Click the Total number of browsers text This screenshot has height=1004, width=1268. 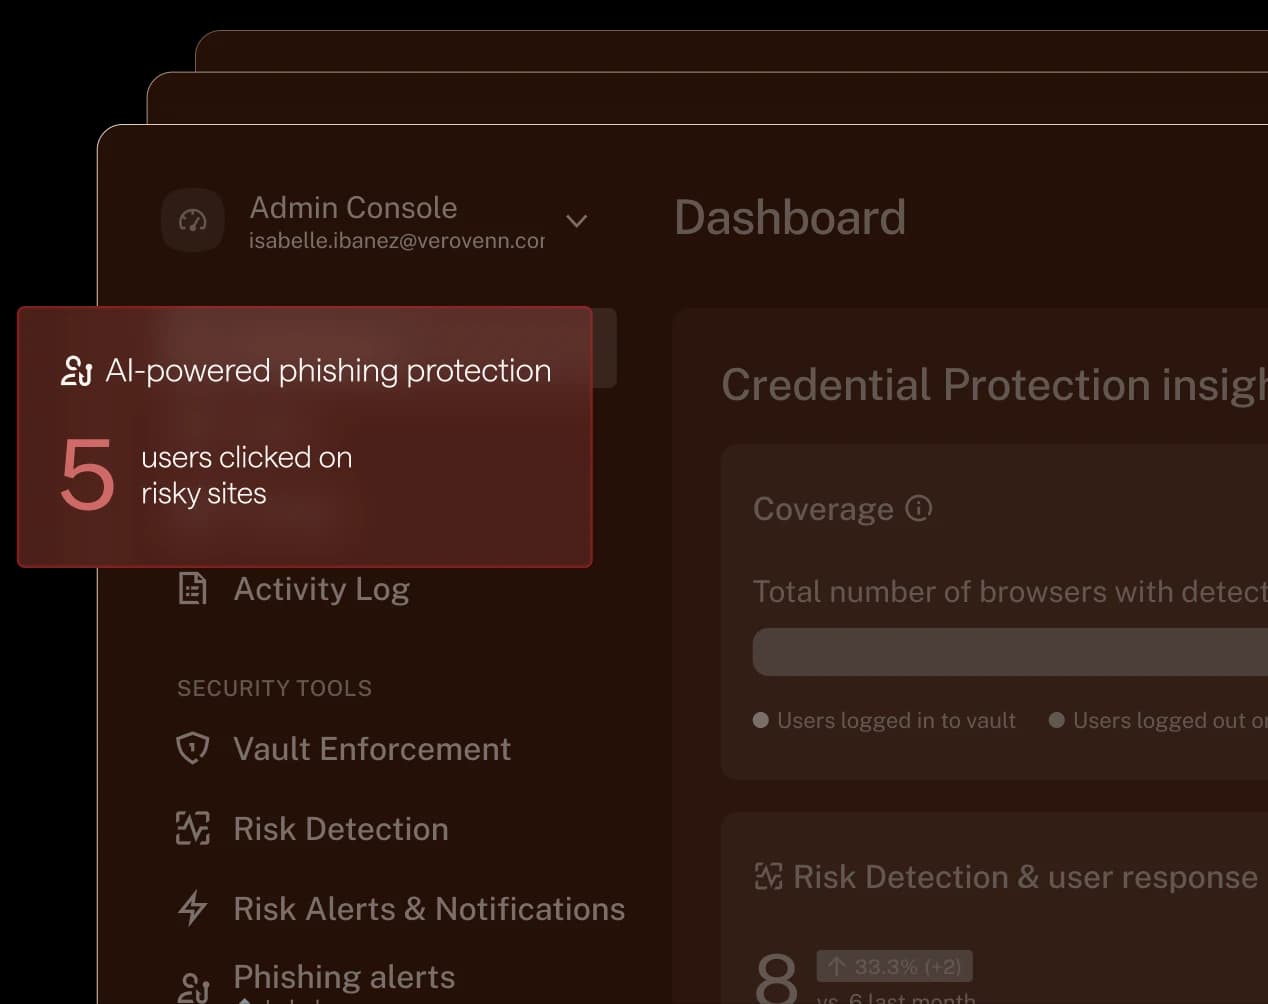tap(1010, 592)
